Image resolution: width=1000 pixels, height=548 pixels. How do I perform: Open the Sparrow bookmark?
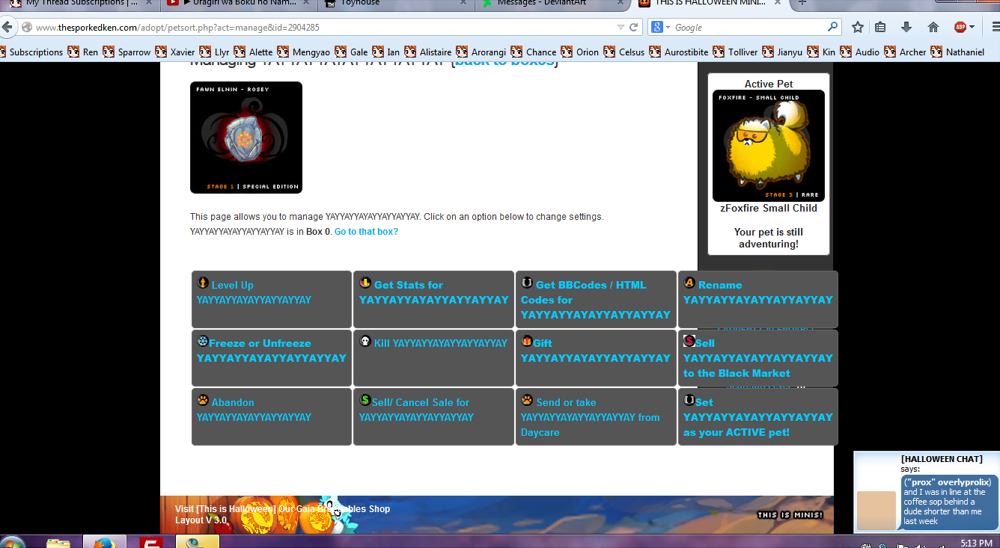click(x=127, y=52)
